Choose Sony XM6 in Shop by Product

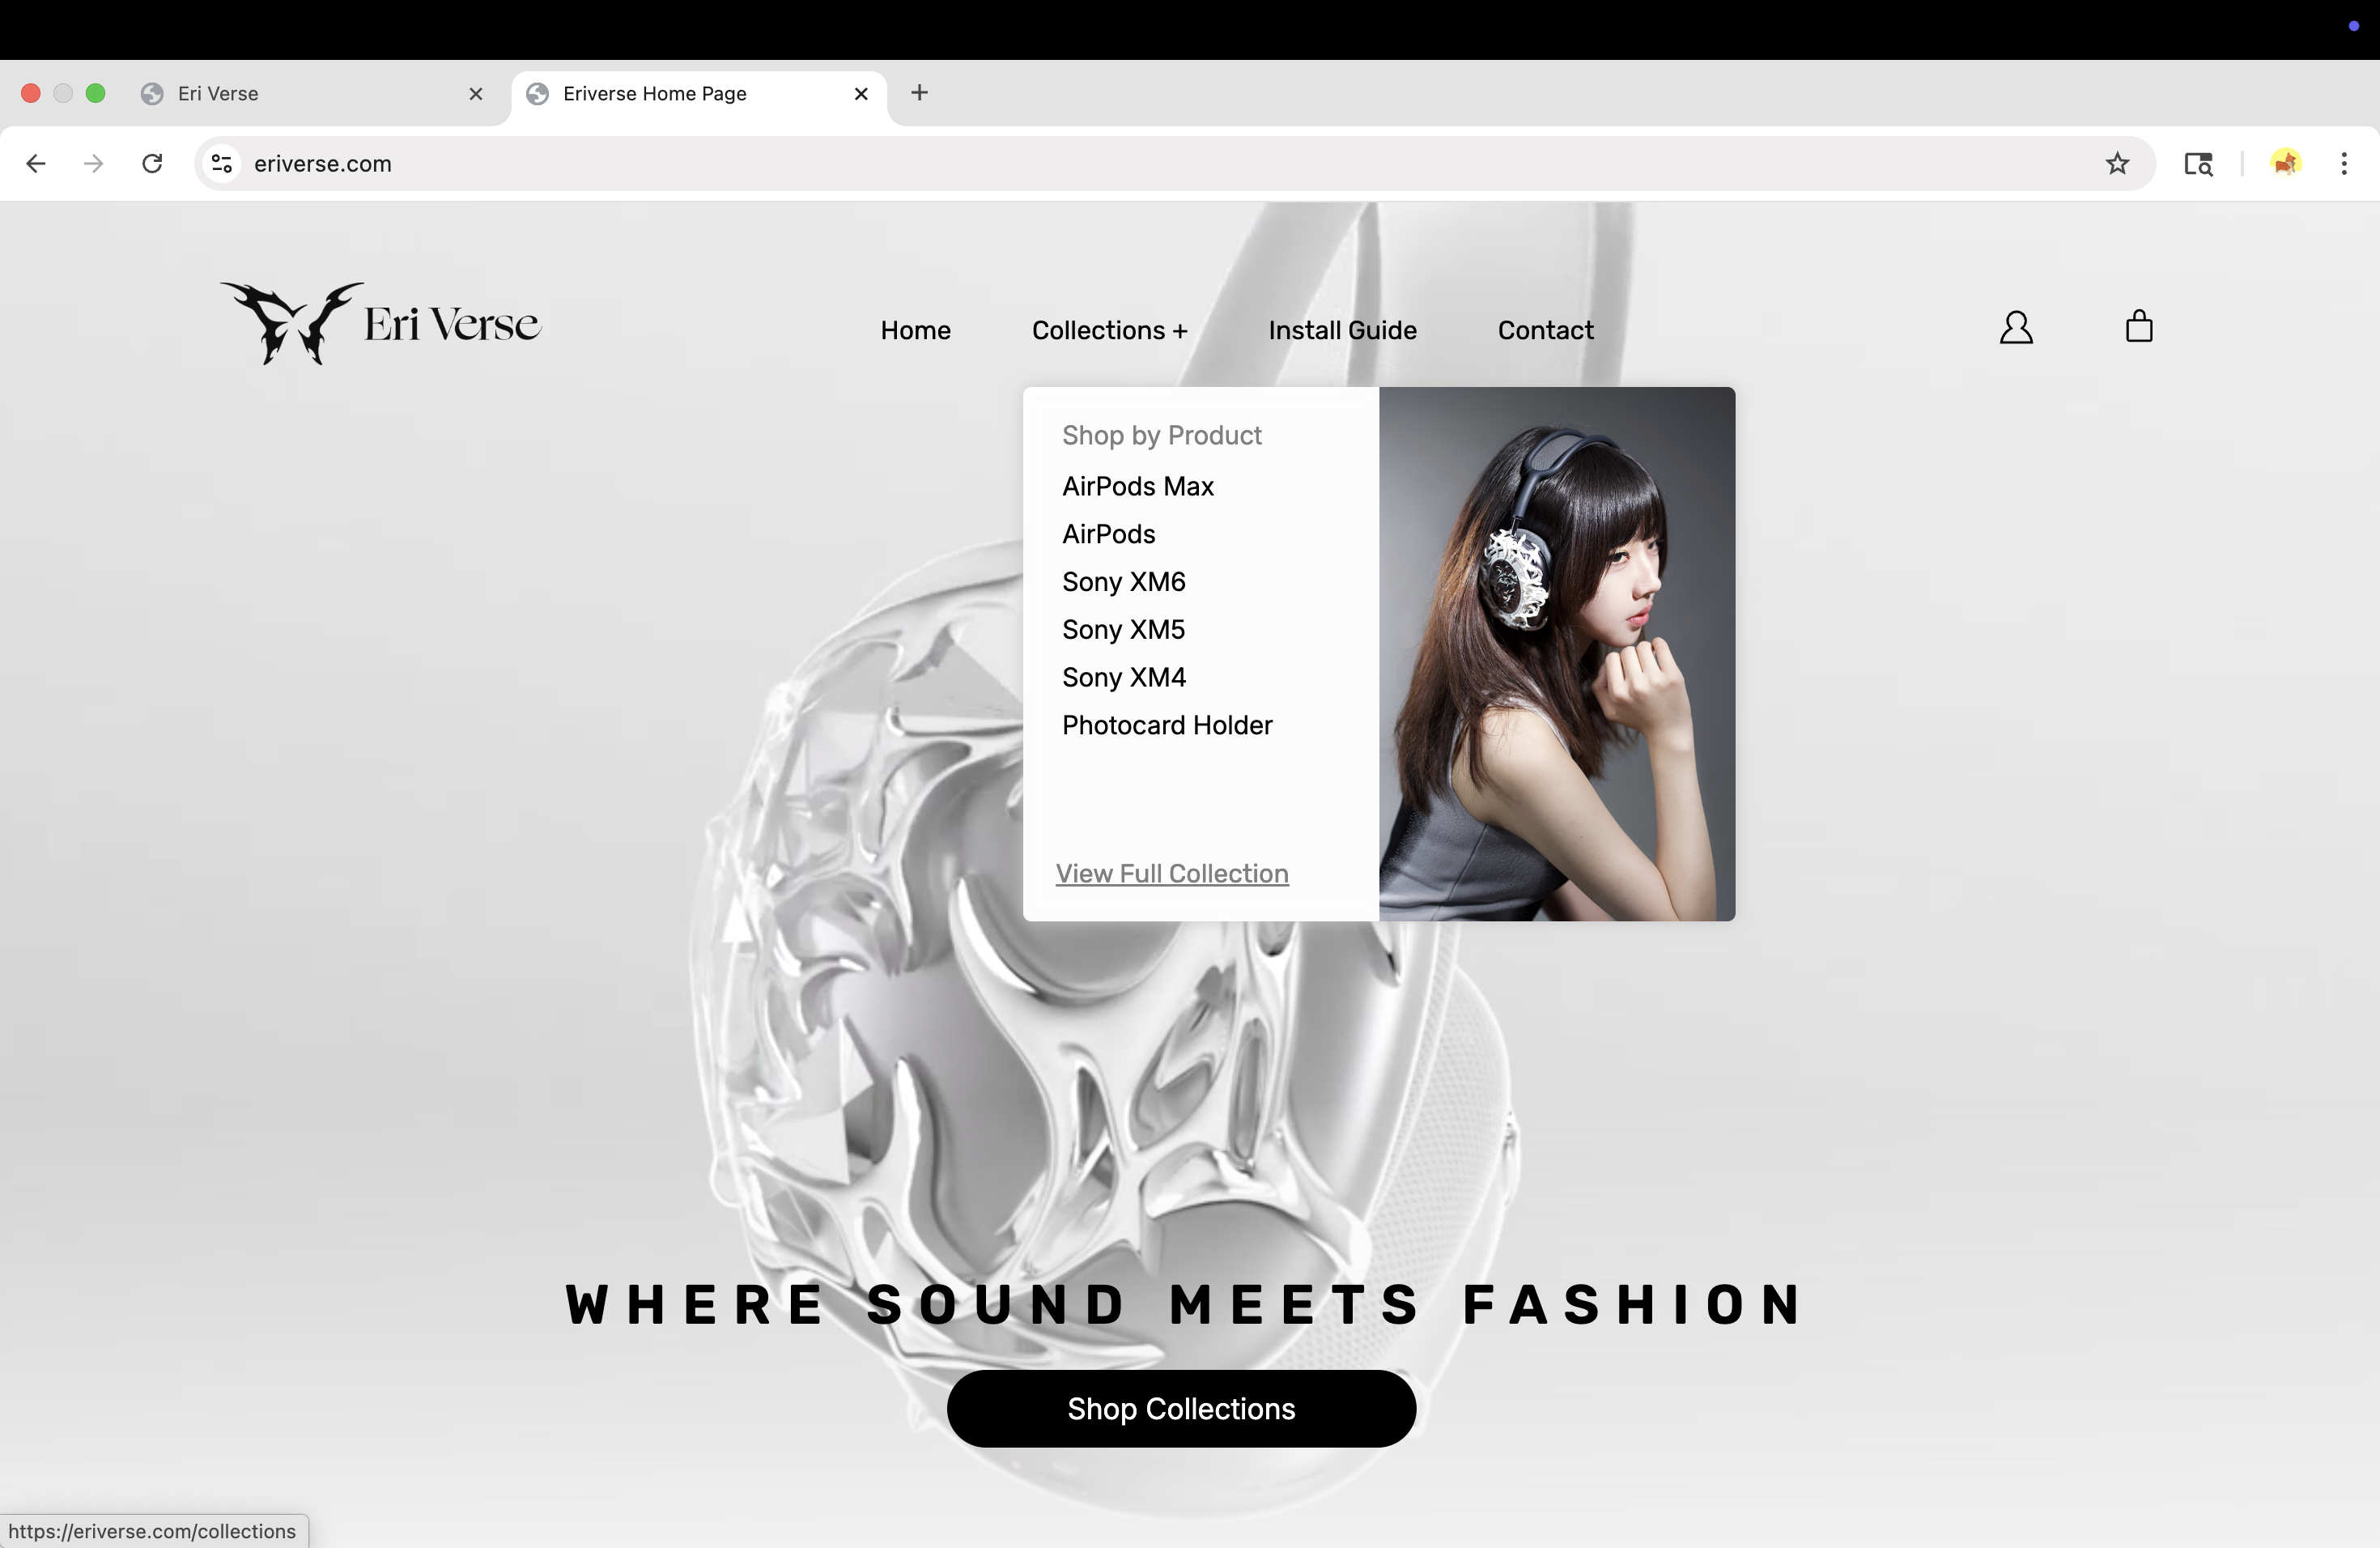[1123, 582]
